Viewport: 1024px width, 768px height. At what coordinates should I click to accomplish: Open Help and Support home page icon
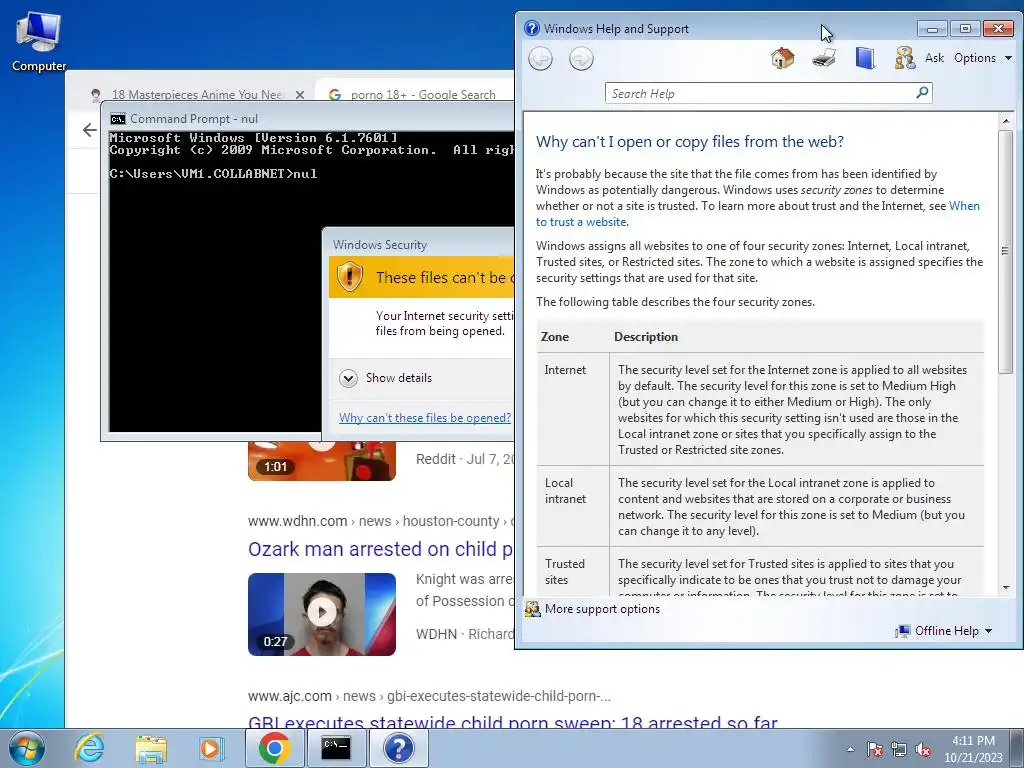(x=782, y=58)
